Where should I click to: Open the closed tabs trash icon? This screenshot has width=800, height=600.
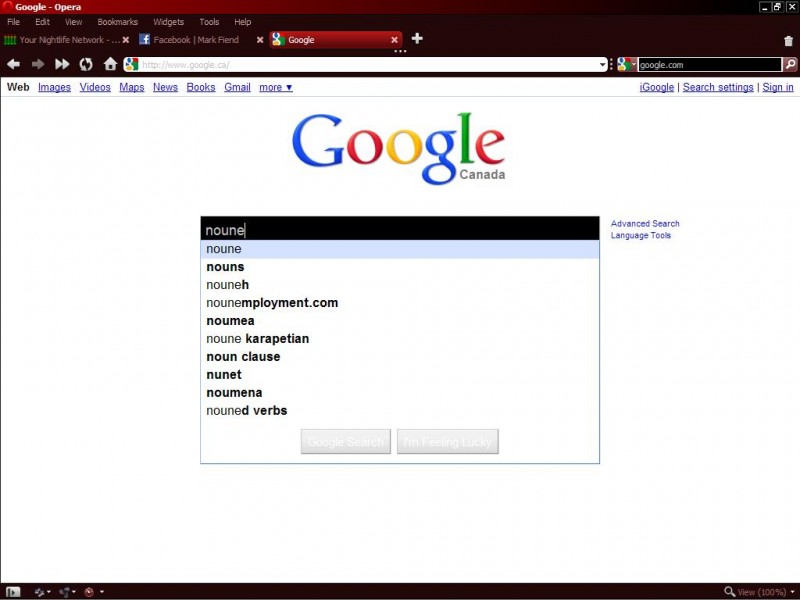tap(788, 41)
